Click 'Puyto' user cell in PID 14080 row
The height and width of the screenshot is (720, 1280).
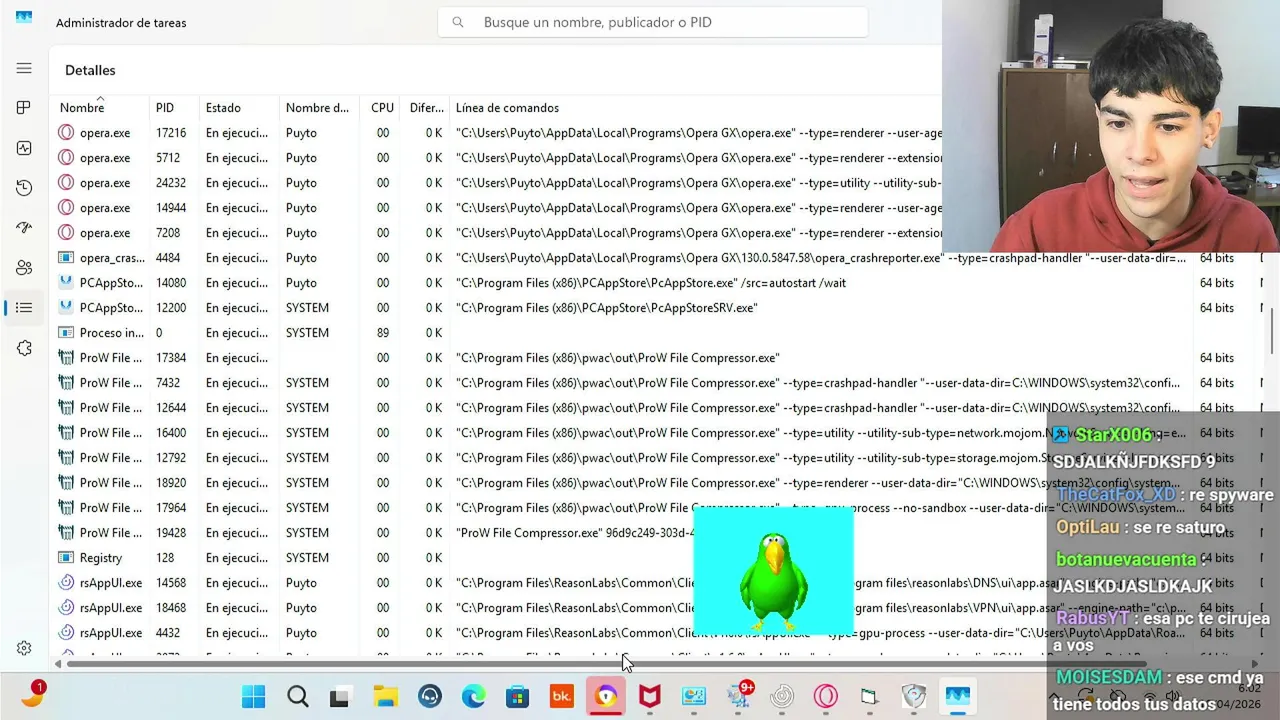click(x=301, y=283)
